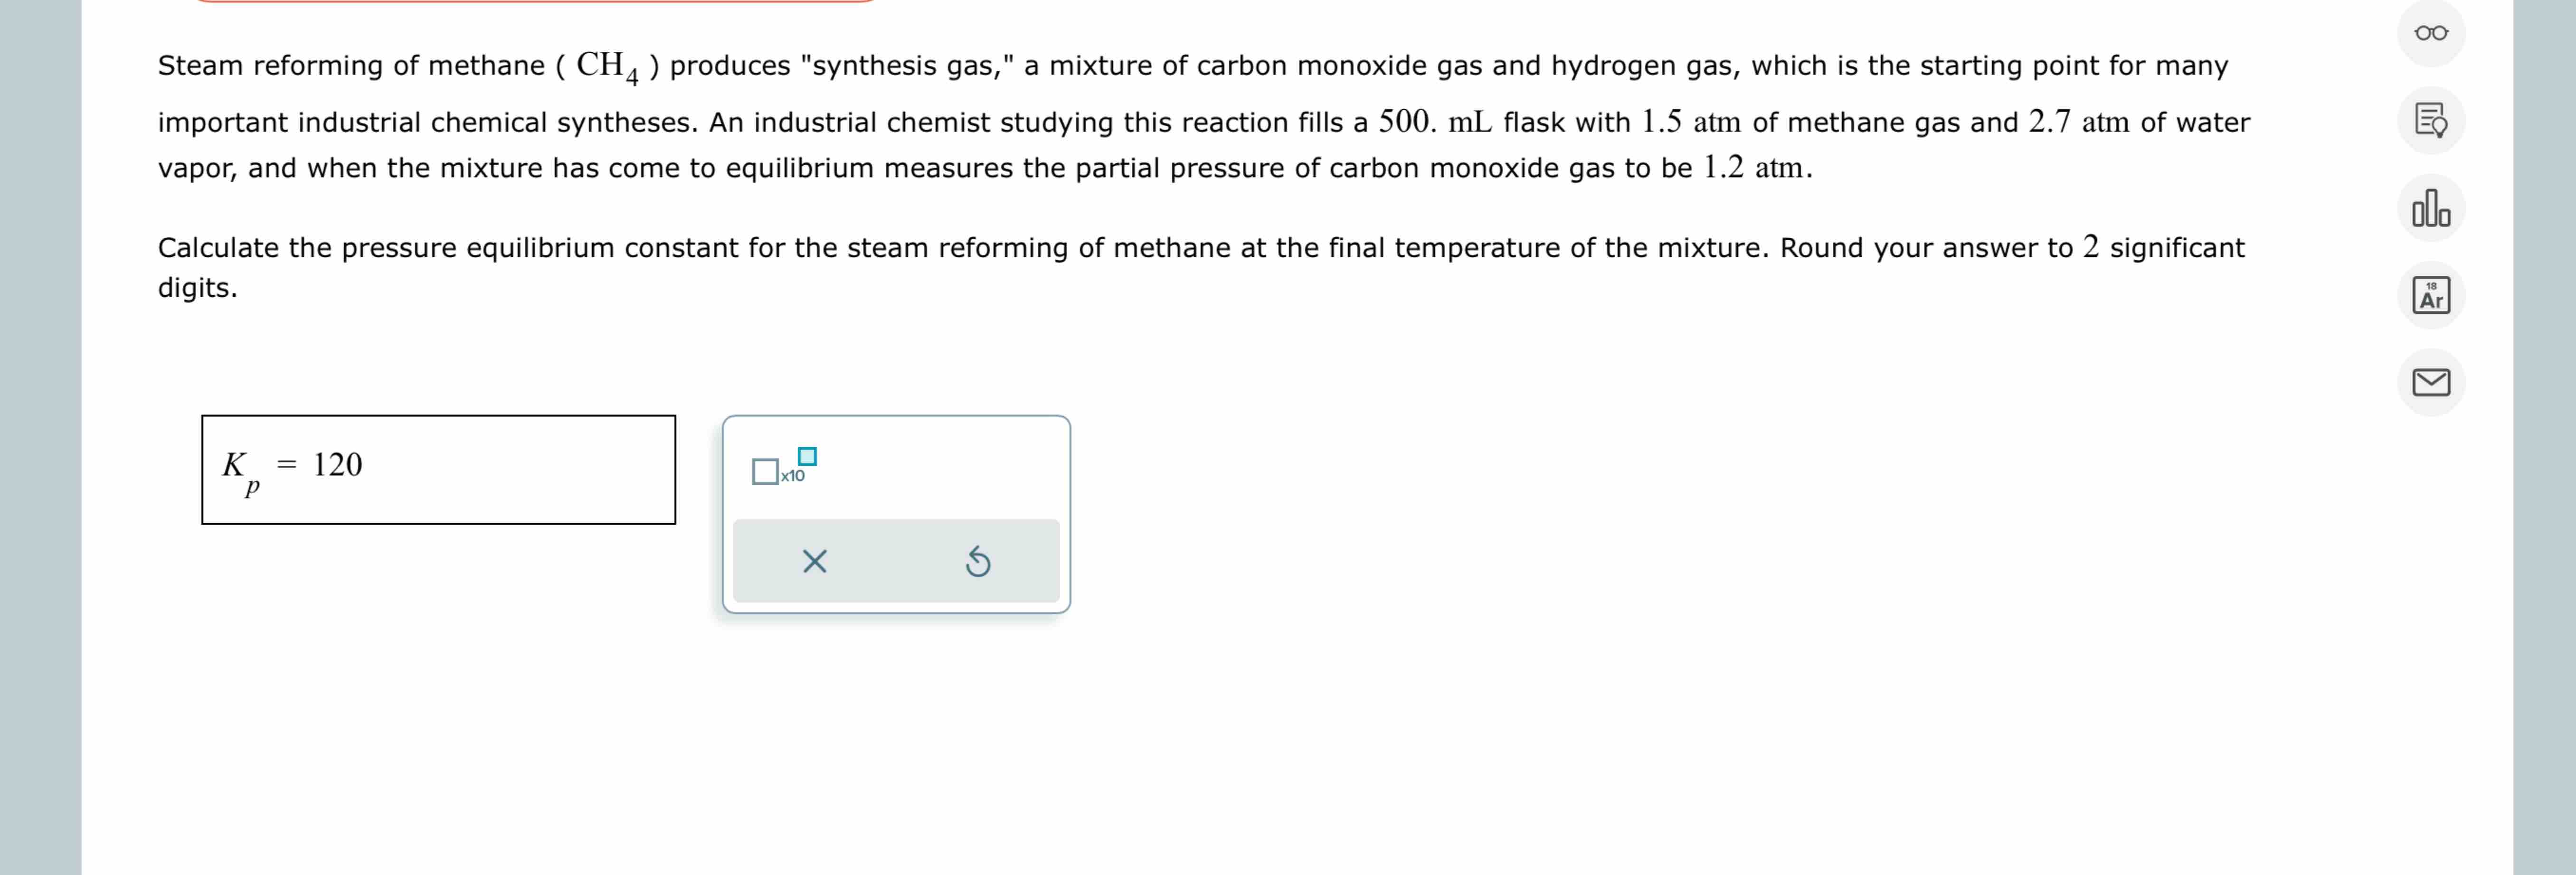Click the reading glasses accessibility icon
Viewport: 2576px width, 875px height.
coord(2432,32)
